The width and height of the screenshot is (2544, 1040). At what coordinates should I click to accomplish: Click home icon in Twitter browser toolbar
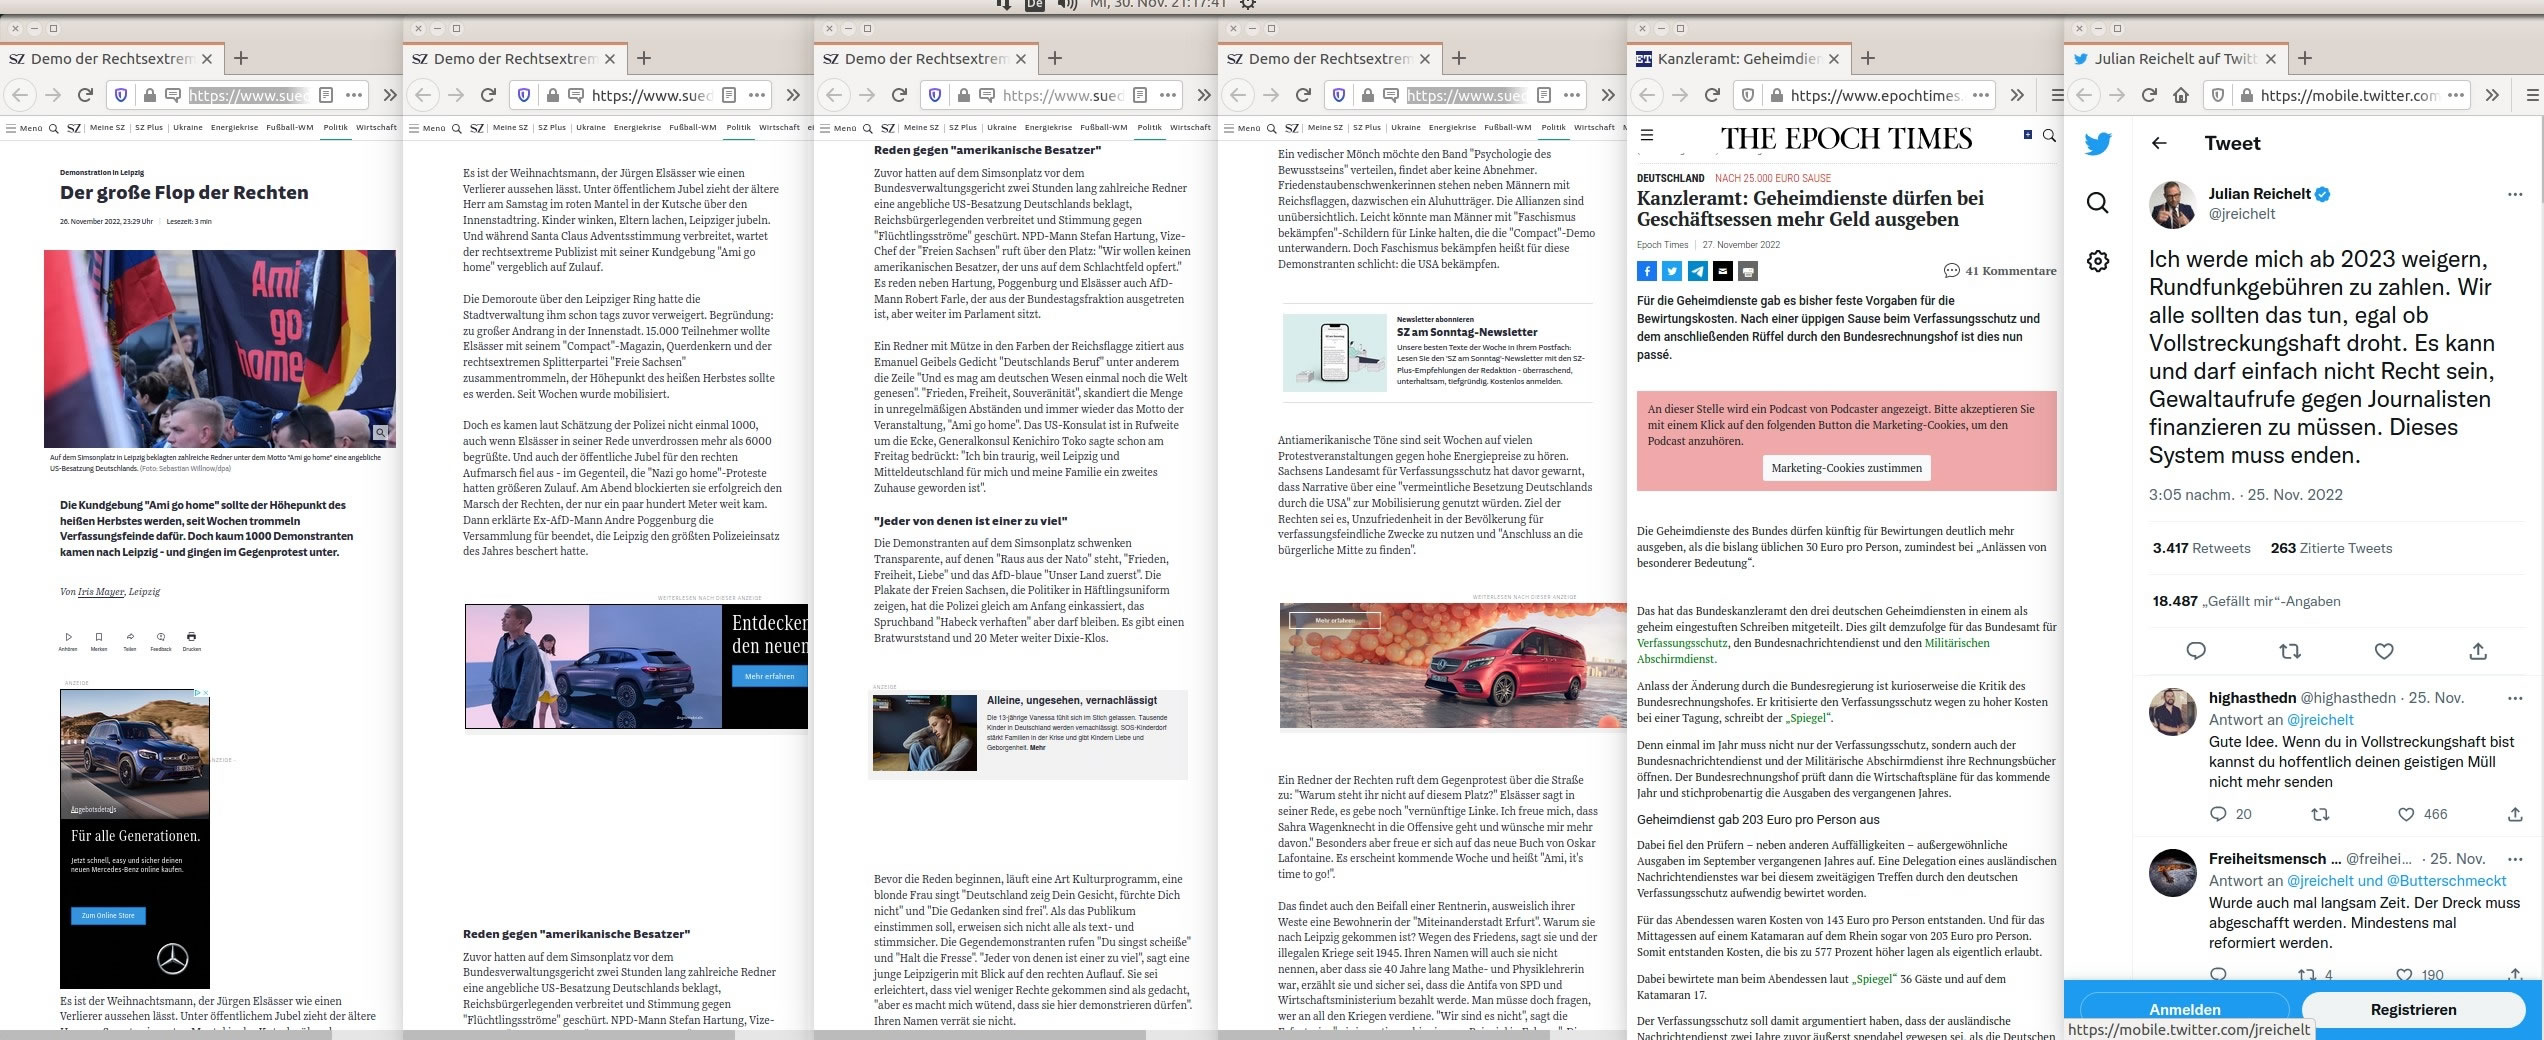tap(2181, 95)
